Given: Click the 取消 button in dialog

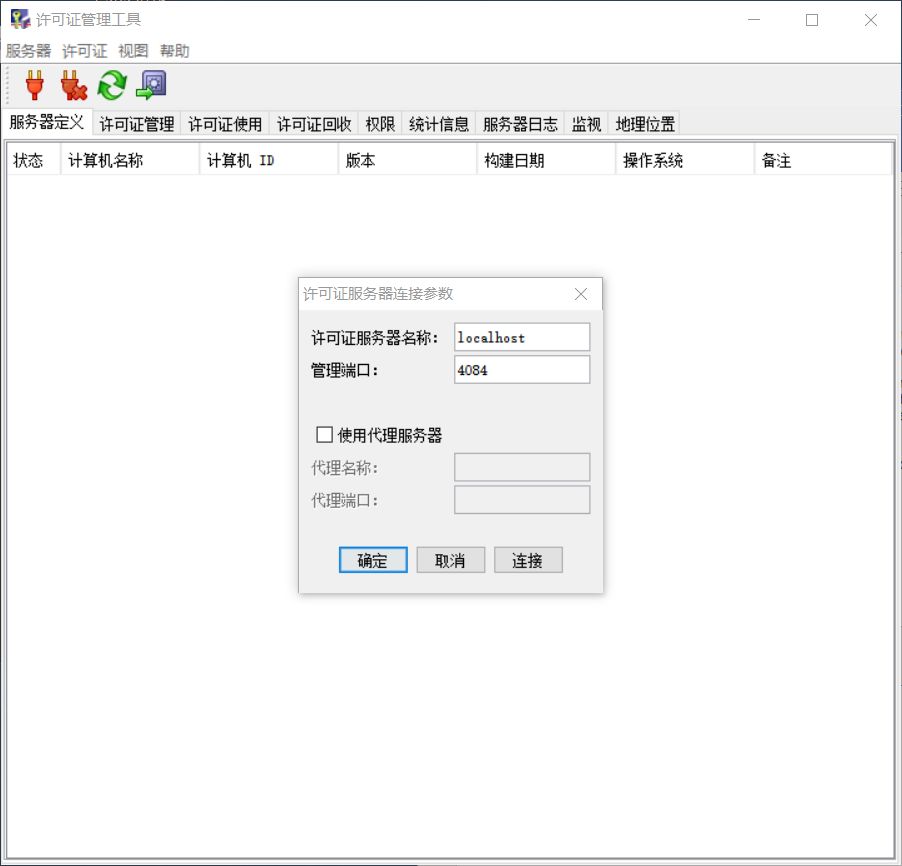Looking at the screenshot, I should [x=450, y=560].
